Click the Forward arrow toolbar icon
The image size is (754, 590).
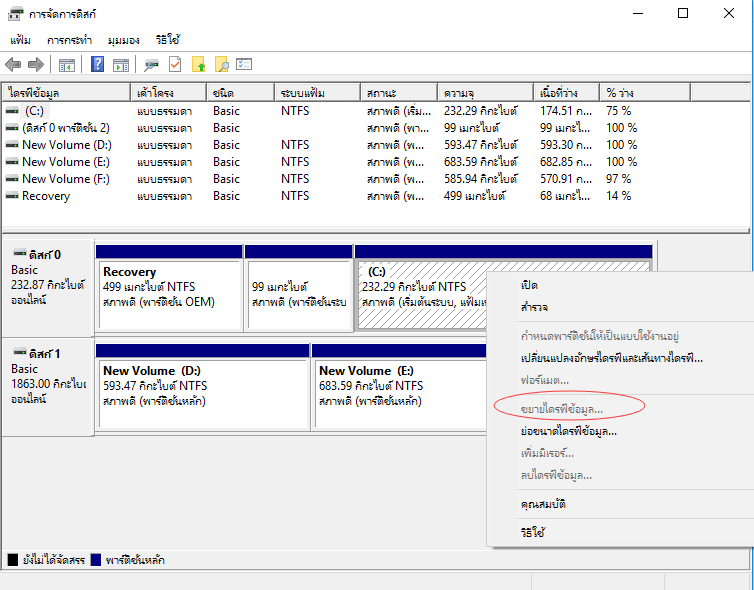36,65
